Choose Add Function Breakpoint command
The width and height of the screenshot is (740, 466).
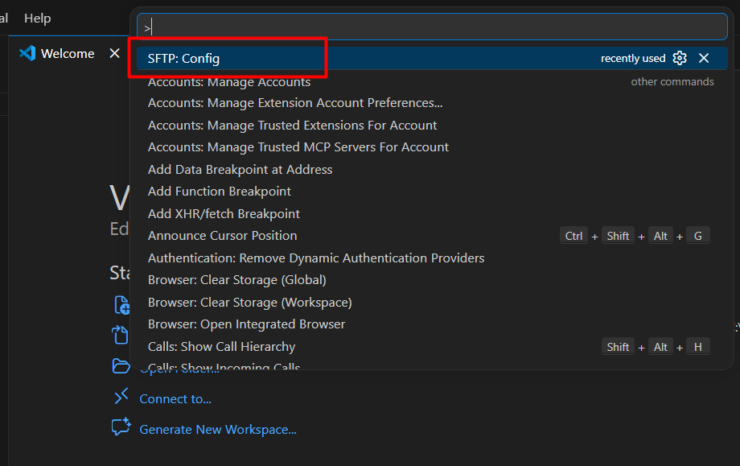(x=219, y=191)
